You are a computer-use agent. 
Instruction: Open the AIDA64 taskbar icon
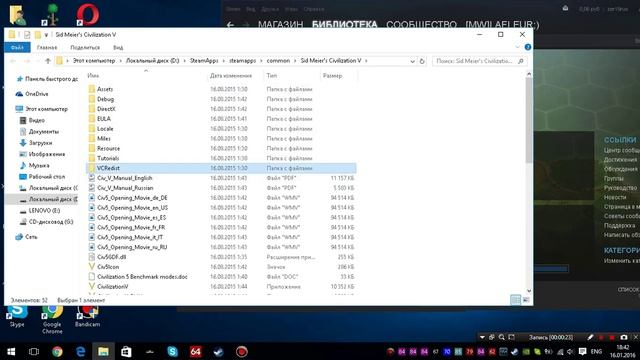(x=196, y=351)
